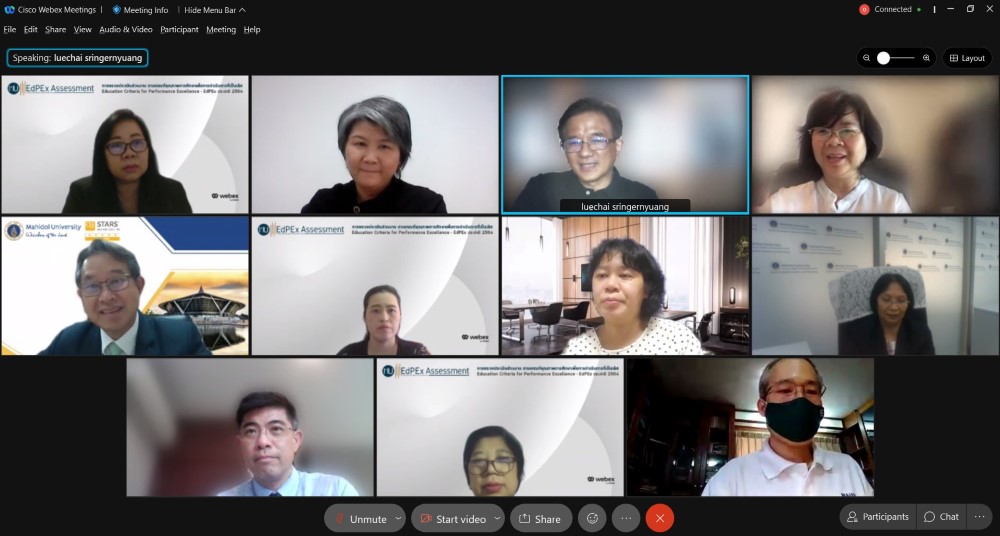Open the Audio & Video menu

[126, 29]
